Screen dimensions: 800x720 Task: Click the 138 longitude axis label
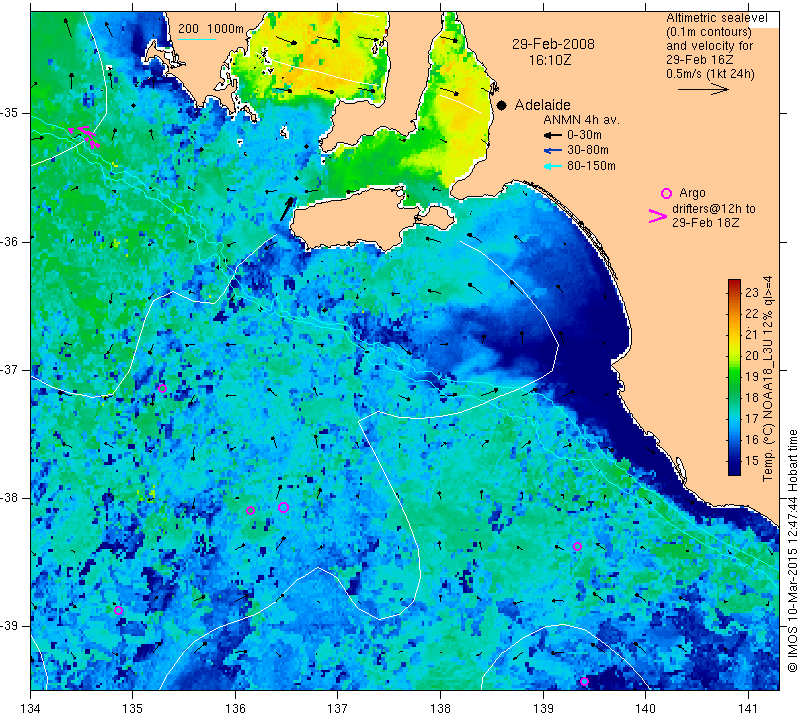point(440,708)
